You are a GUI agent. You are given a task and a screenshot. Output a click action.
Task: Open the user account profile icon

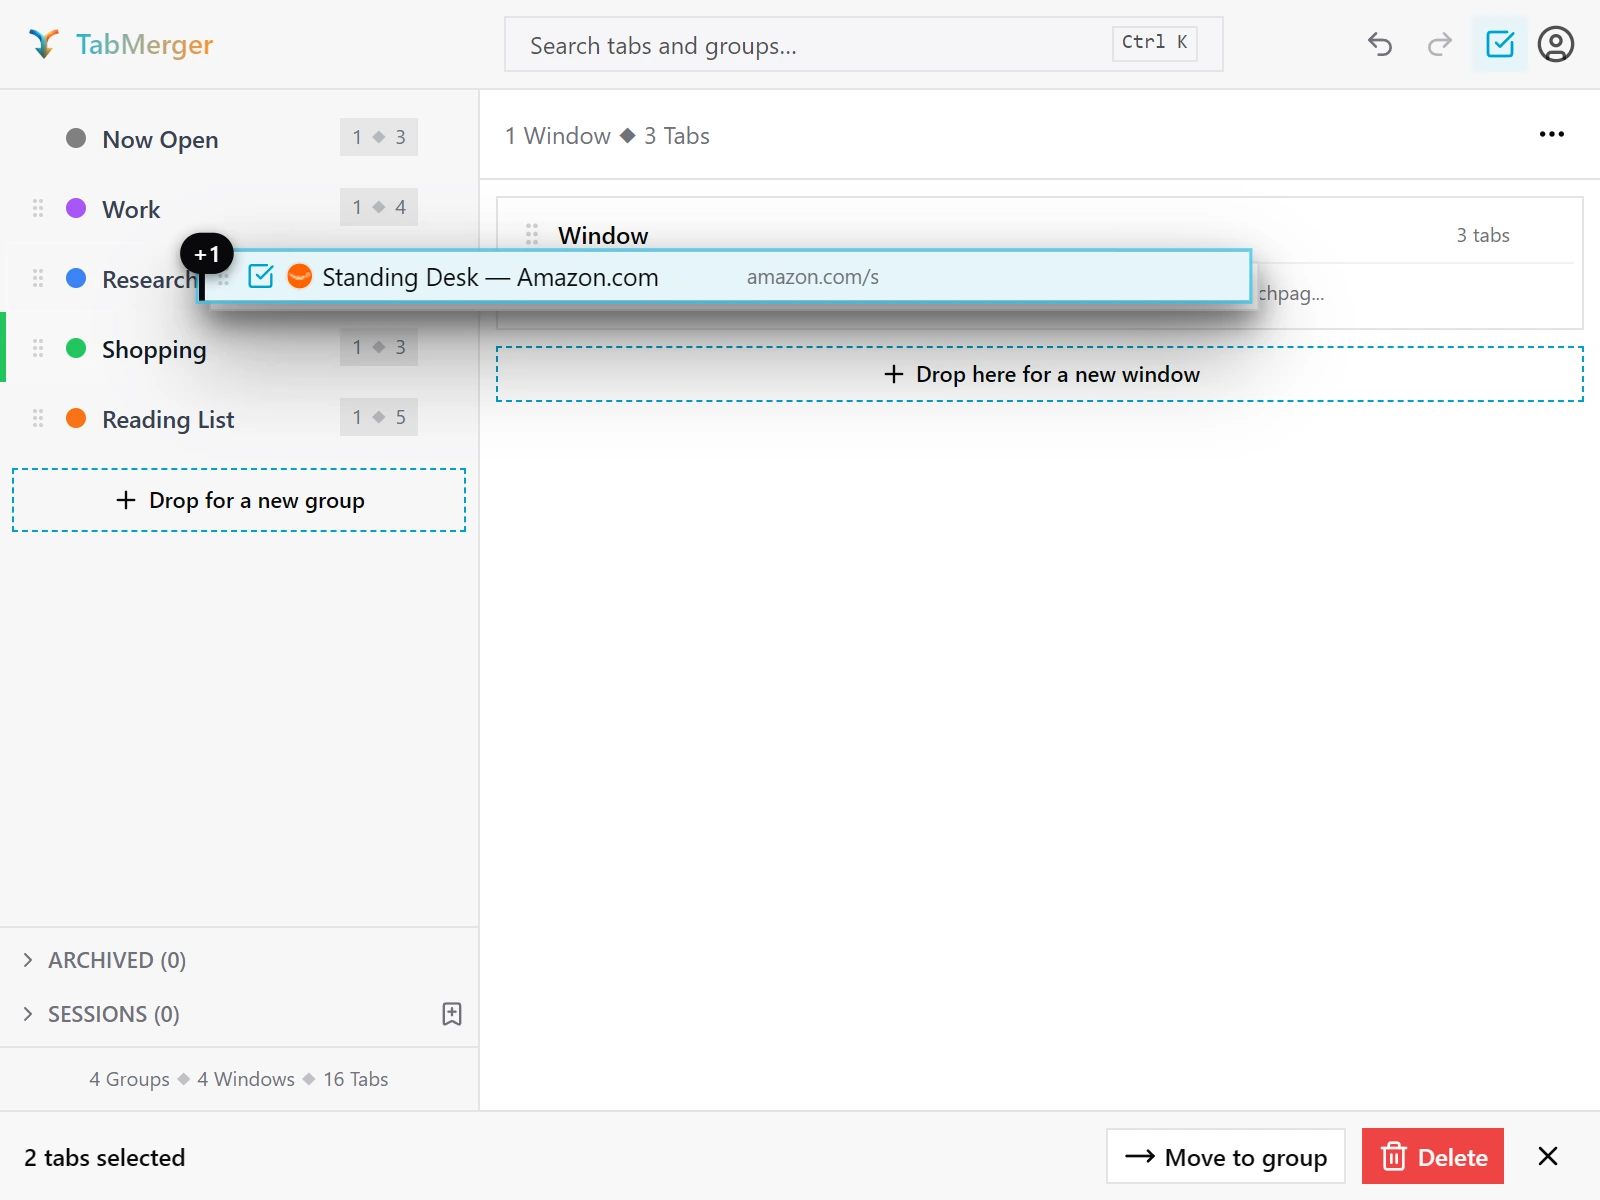tap(1556, 44)
